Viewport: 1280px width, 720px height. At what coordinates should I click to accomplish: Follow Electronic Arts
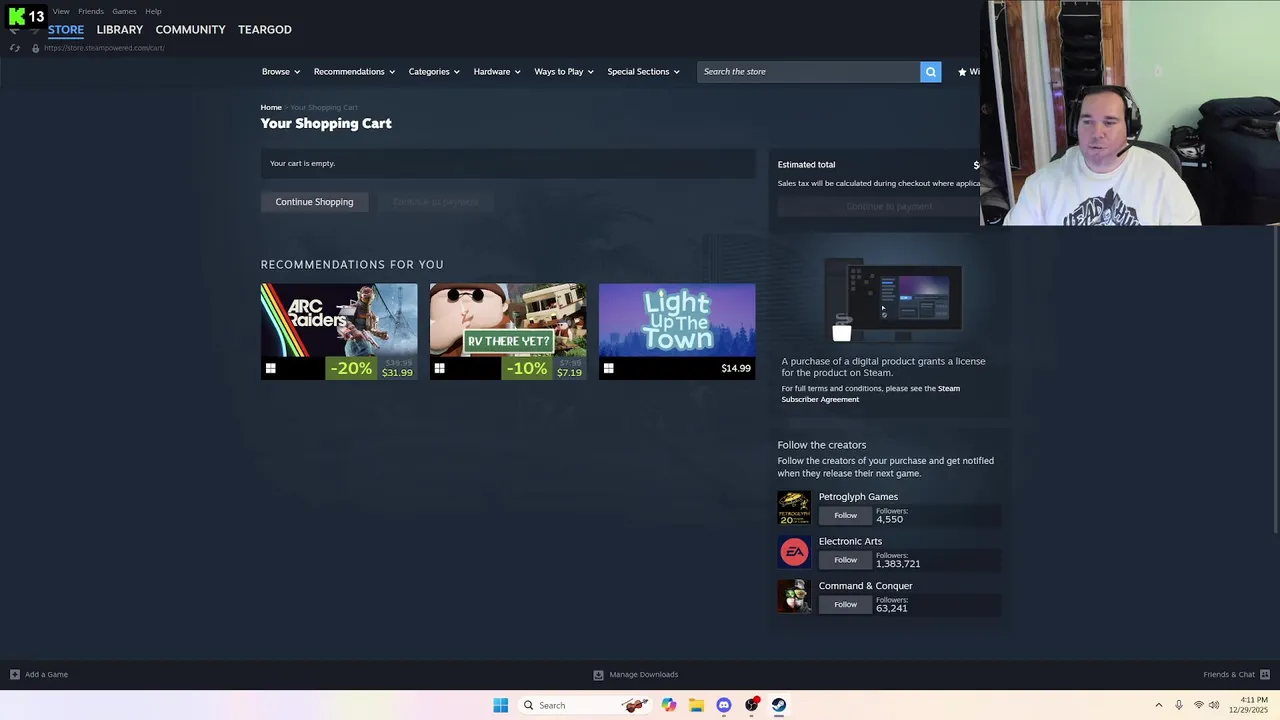845,560
